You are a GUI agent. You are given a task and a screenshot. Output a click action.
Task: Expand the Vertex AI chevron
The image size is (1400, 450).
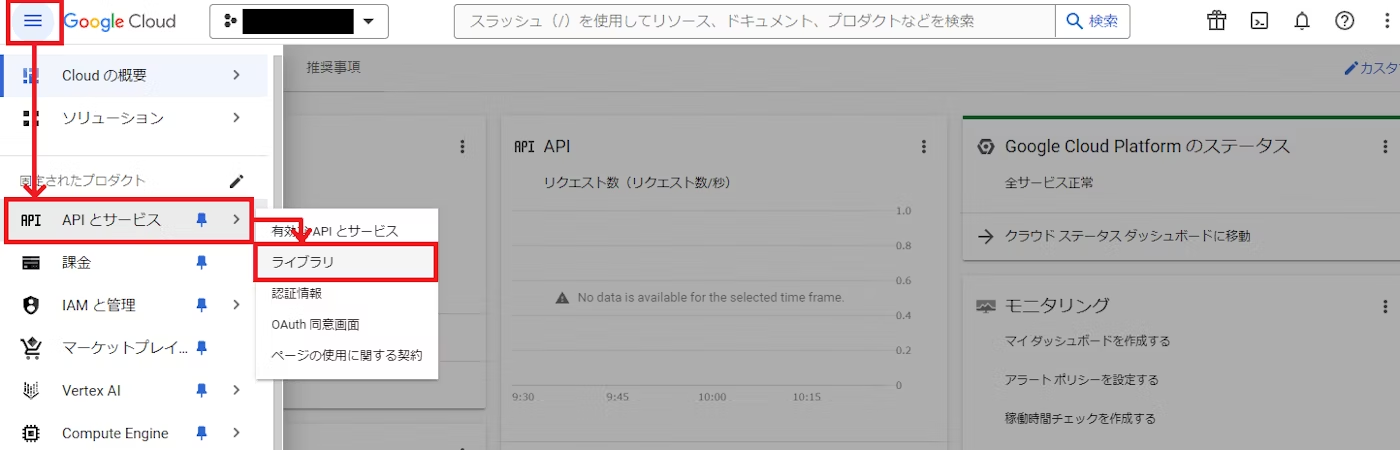click(236, 390)
